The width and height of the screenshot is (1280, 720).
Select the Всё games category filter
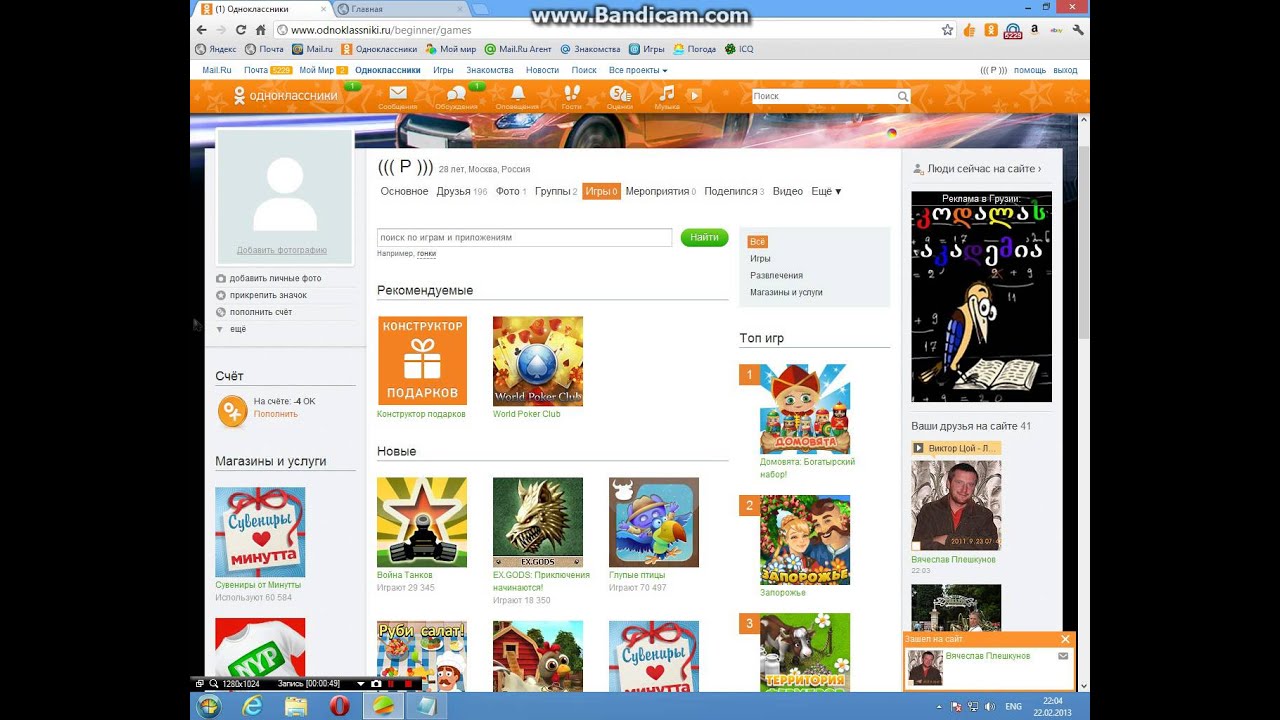[757, 242]
